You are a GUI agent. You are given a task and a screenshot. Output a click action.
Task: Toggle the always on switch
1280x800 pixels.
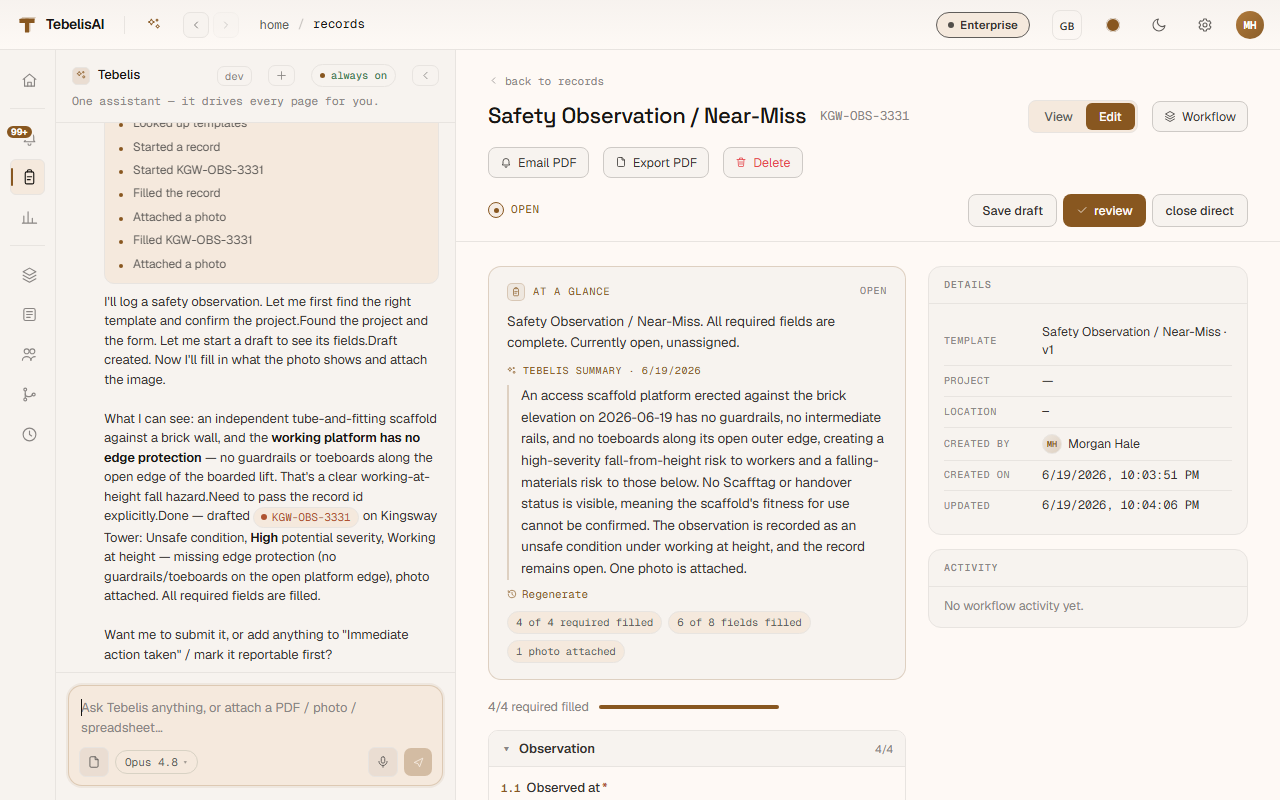[x=353, y=76]
